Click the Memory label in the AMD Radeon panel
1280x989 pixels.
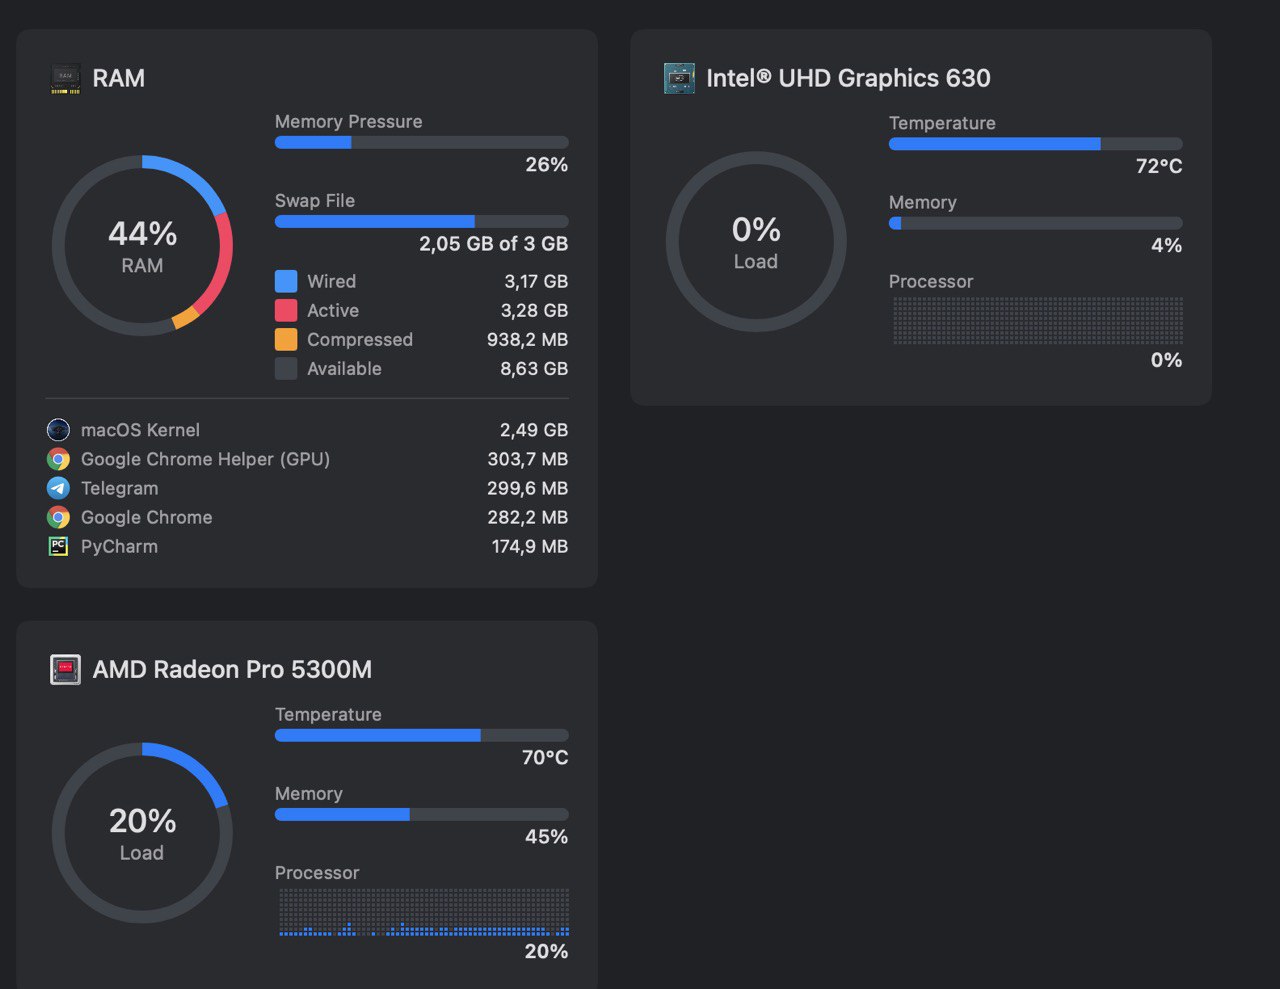(x=309, y=793)
